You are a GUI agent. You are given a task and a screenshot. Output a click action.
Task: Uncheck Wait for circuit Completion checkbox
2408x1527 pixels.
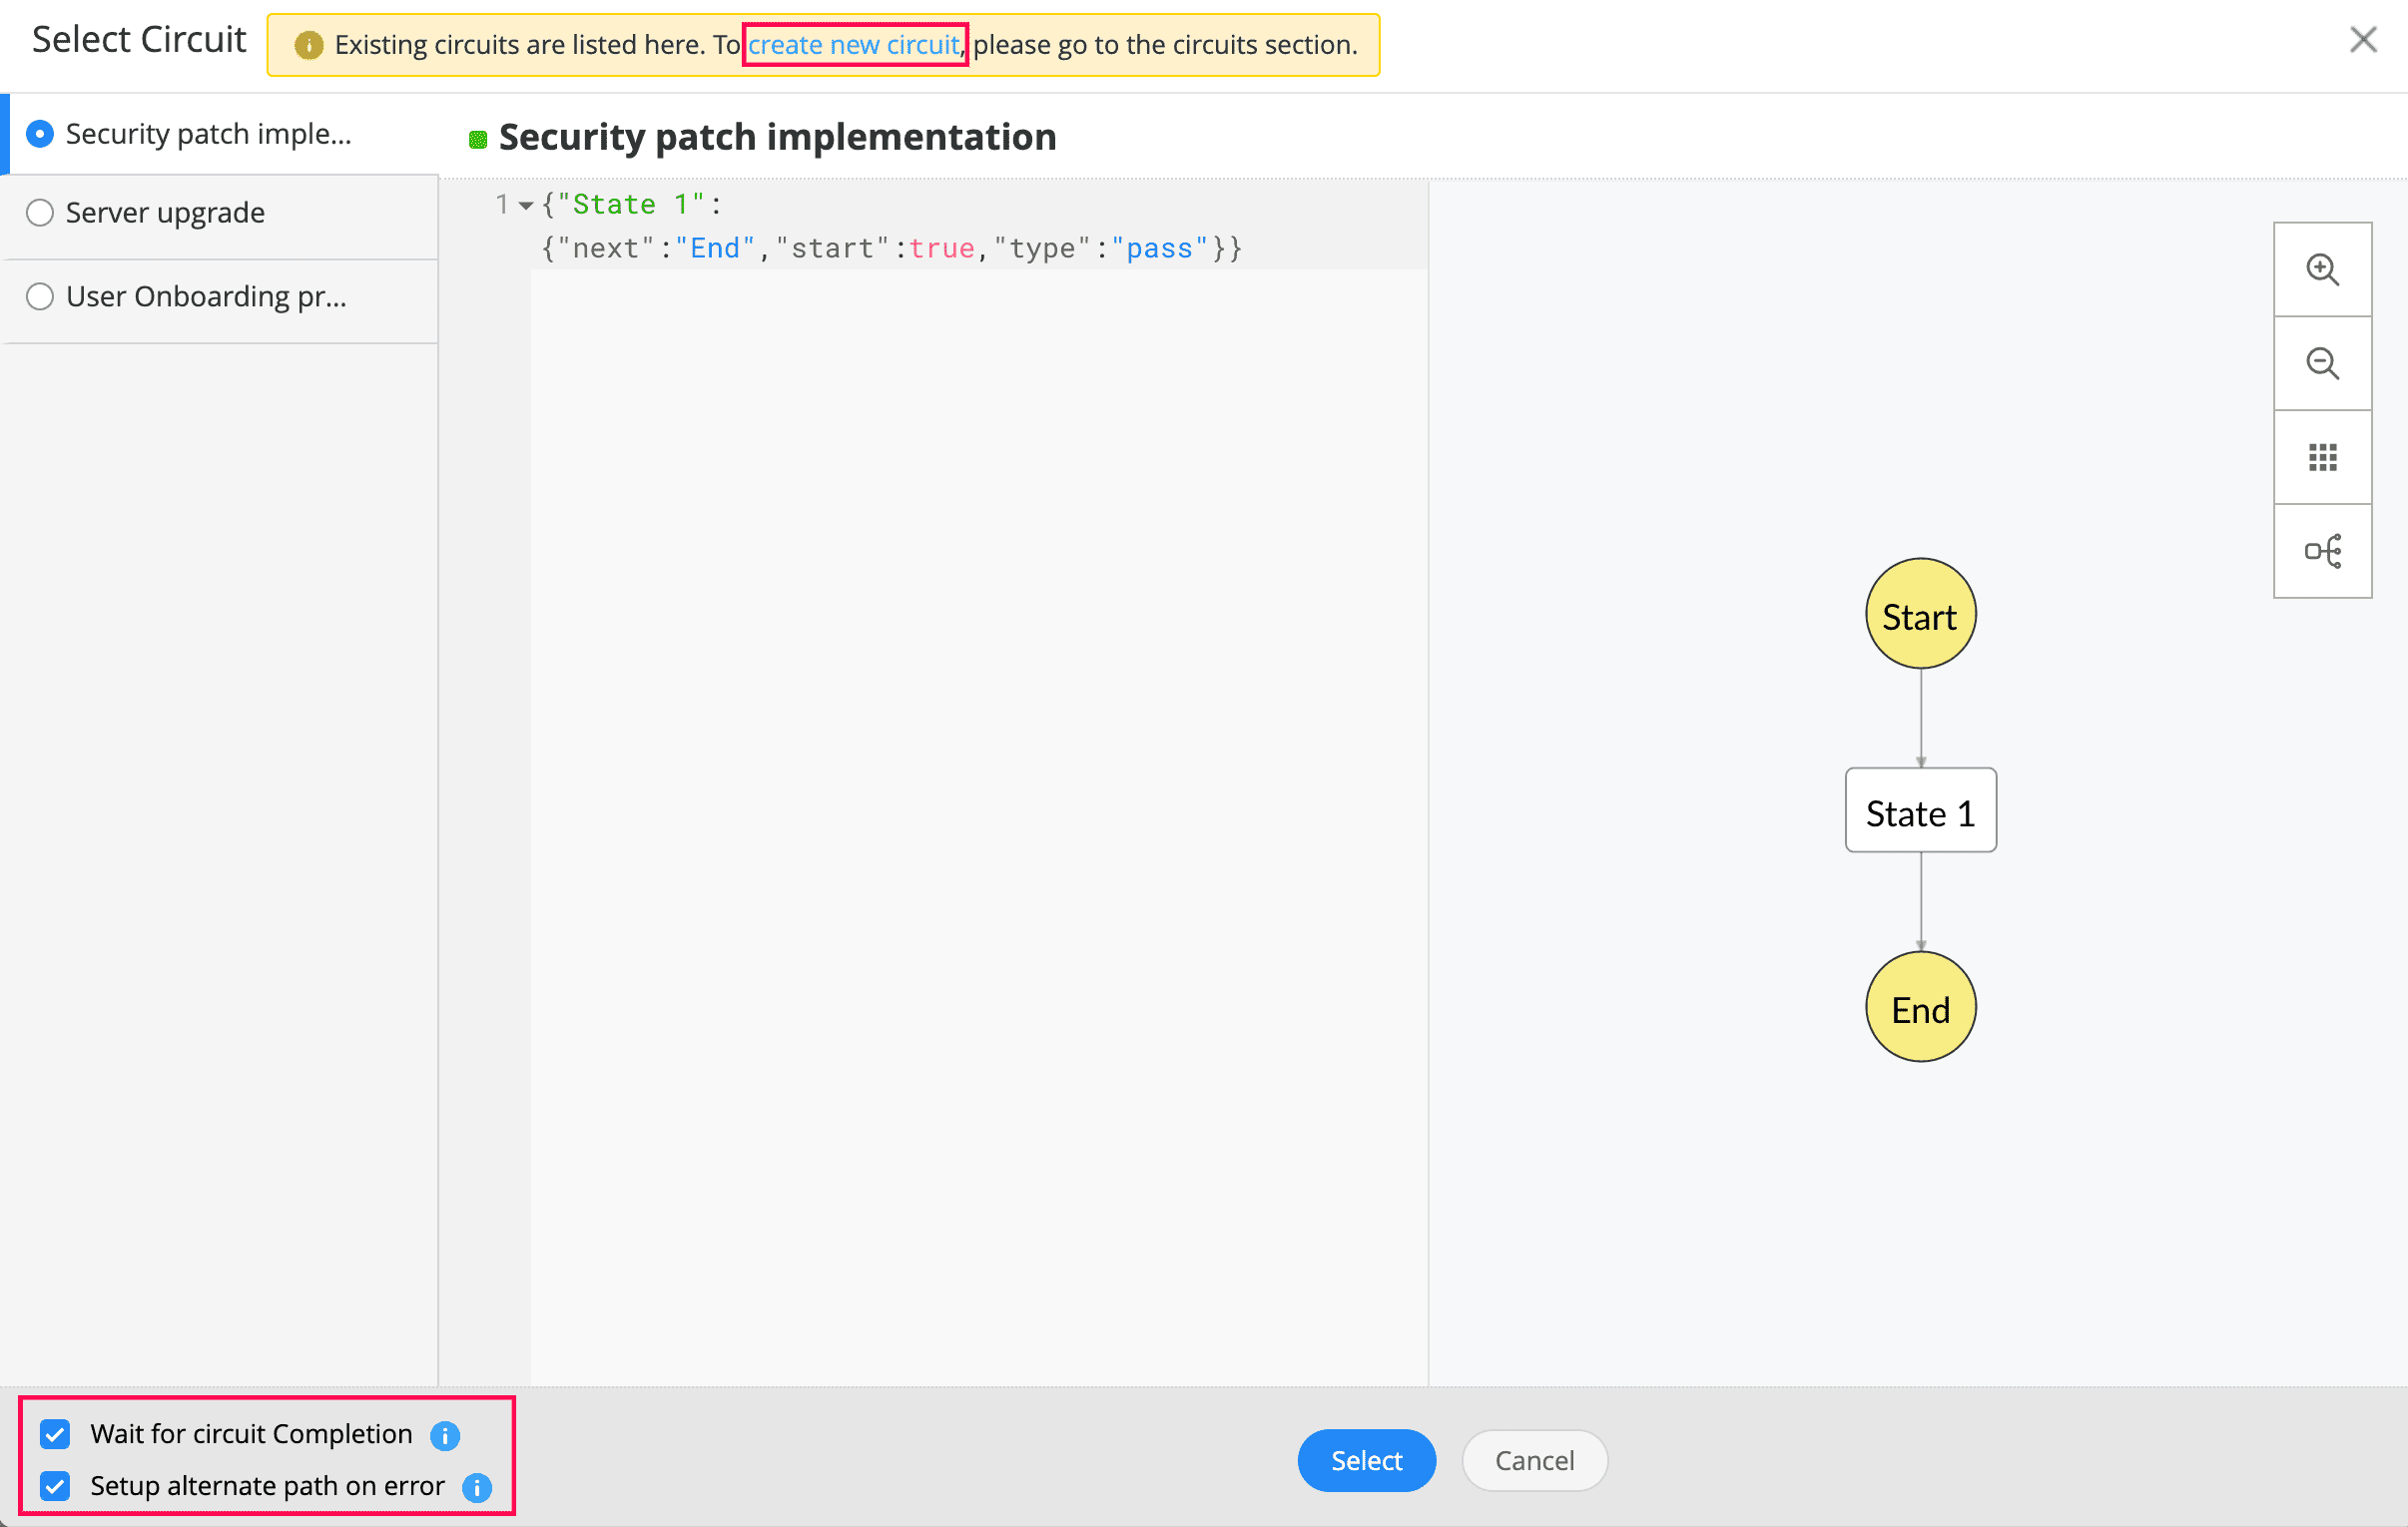56,1434
